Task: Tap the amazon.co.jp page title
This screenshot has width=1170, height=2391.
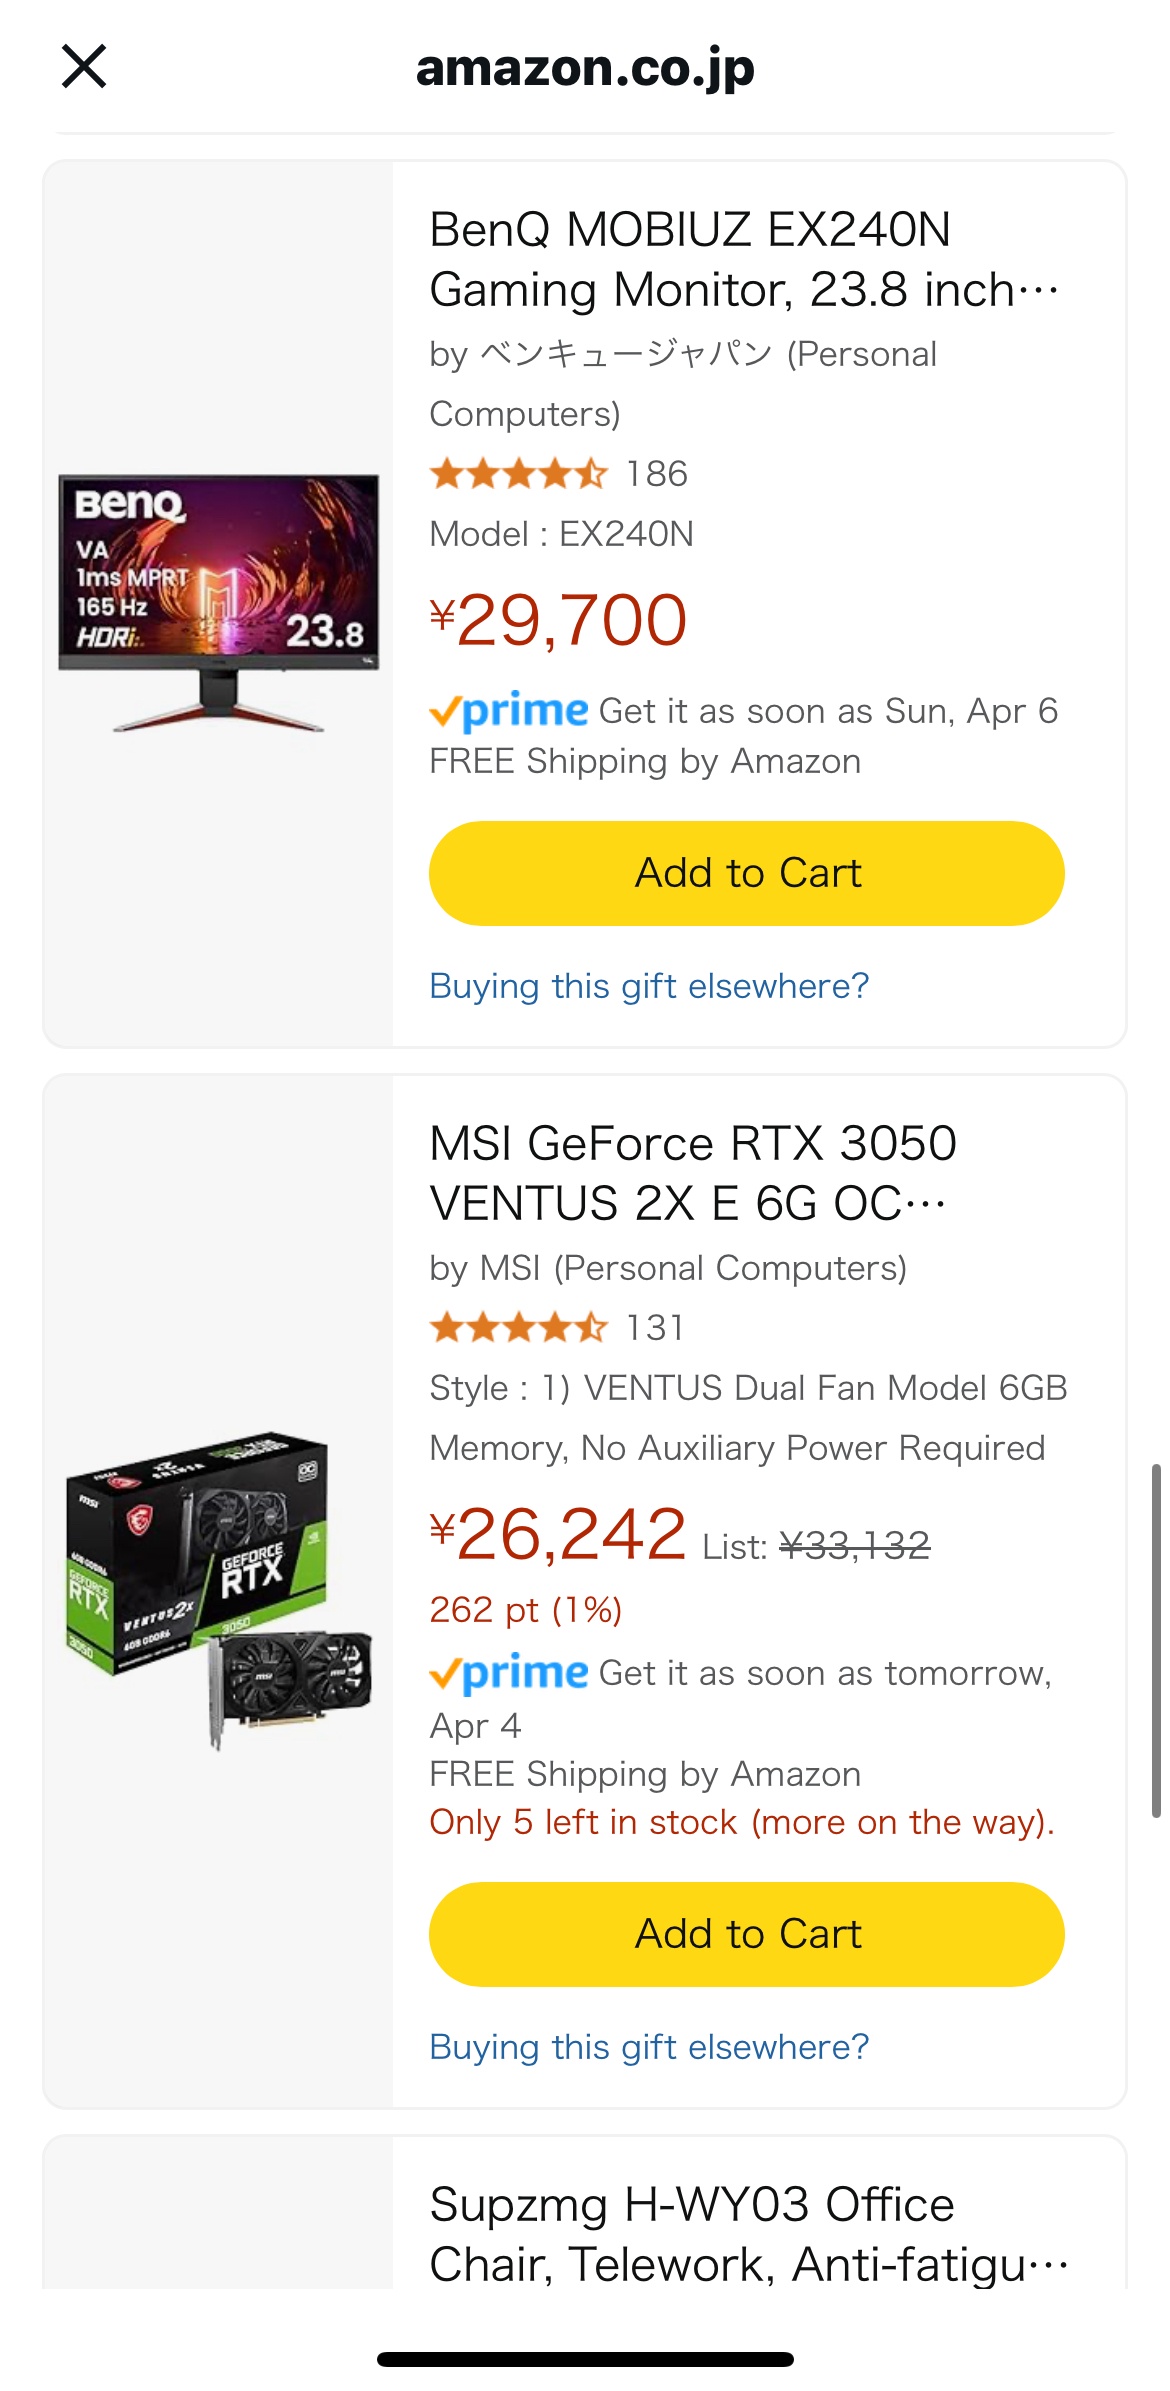Action: tap(585, 68)
